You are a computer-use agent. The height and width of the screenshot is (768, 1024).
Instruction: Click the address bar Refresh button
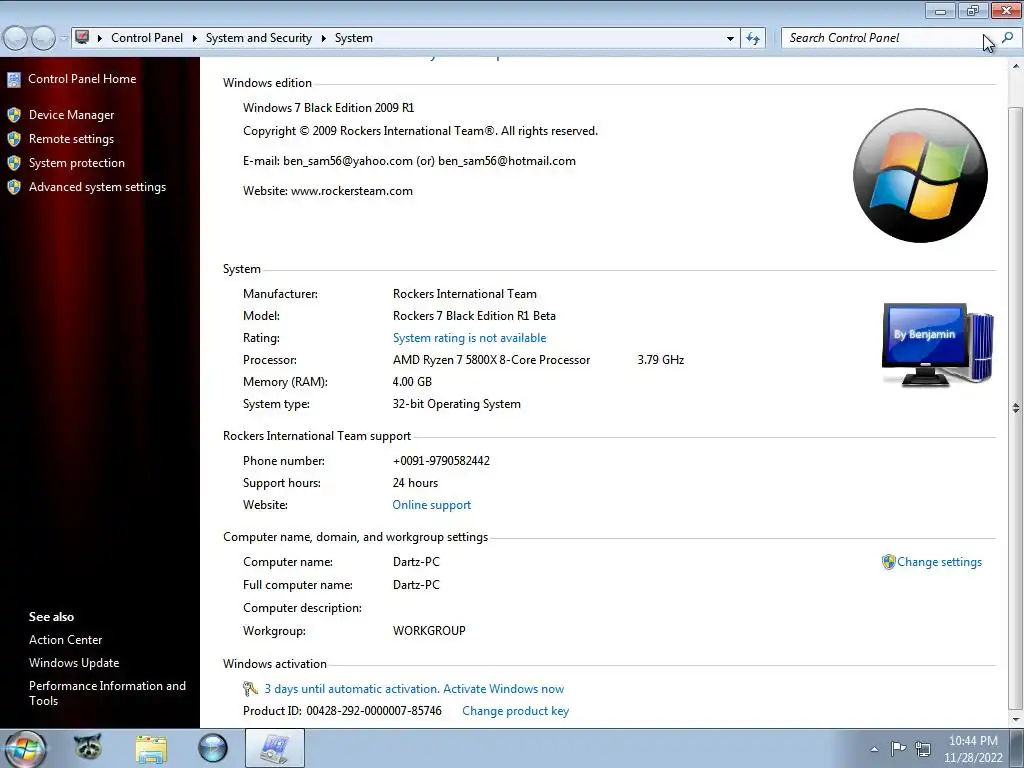[x=753, y=39]
